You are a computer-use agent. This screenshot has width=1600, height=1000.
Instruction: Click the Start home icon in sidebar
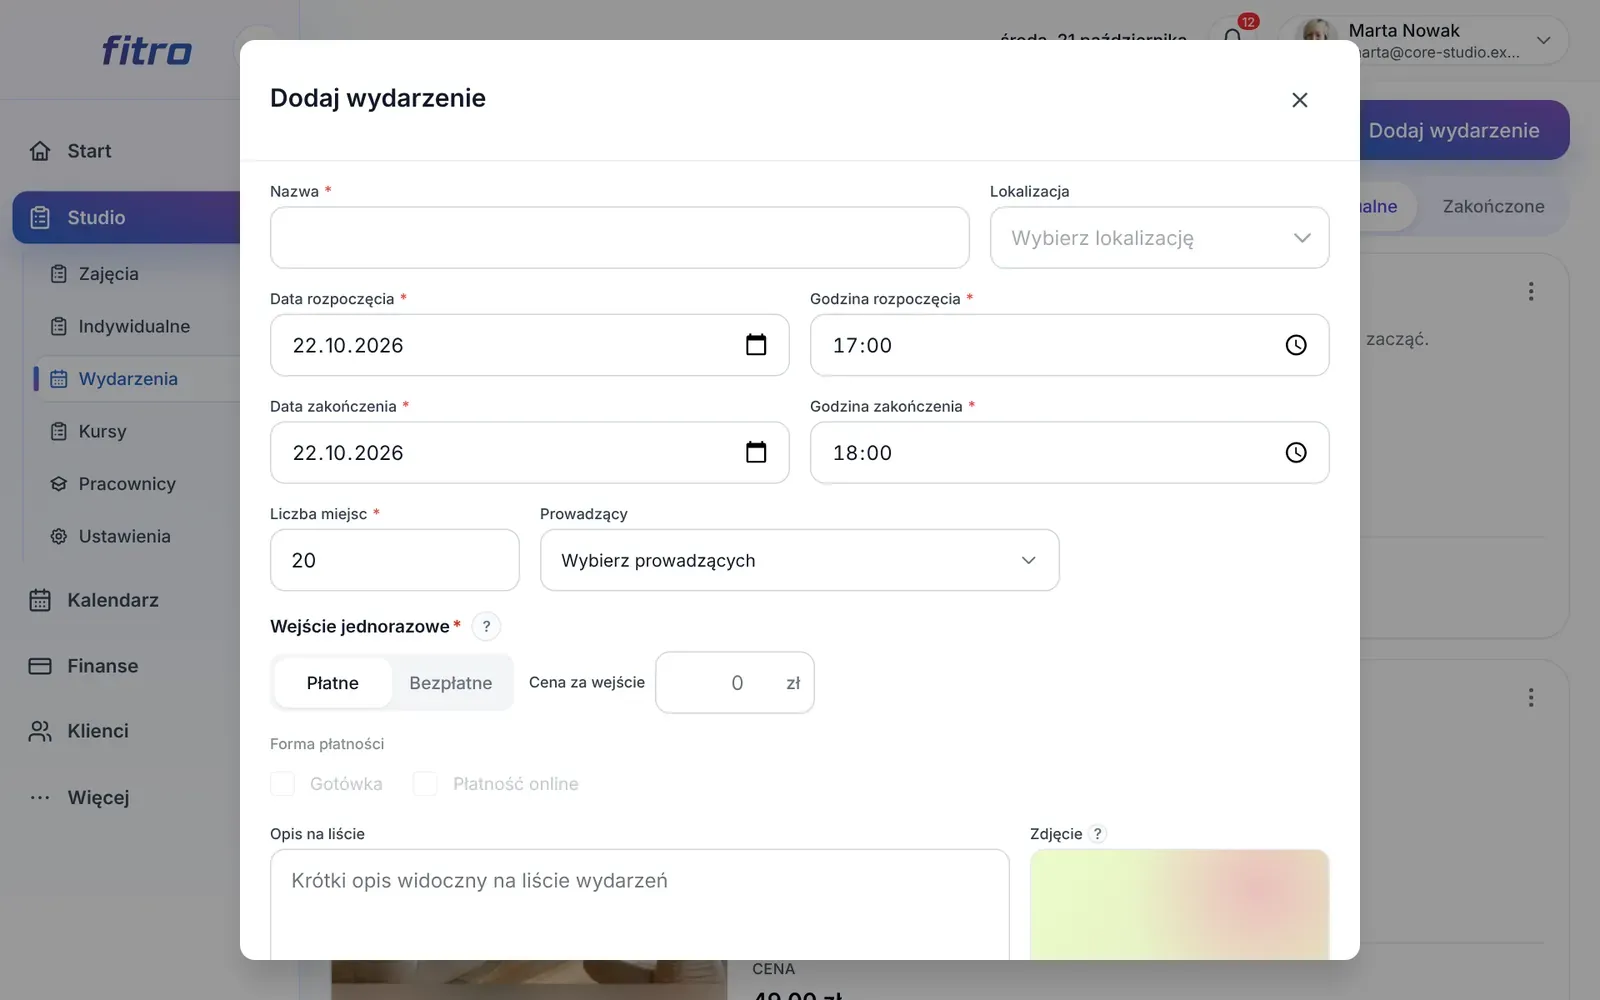(40, 151)
